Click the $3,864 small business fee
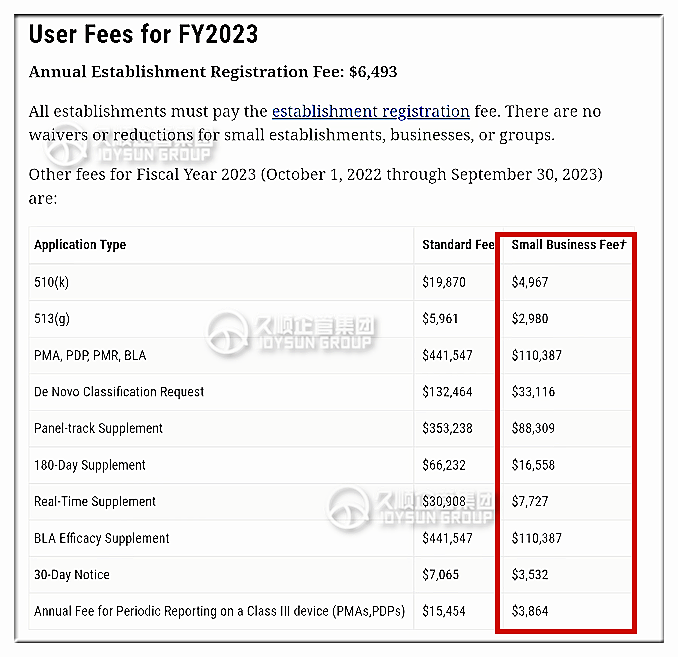Image resolution: width=678 pixels, height=657 pixels. point(530,611)
